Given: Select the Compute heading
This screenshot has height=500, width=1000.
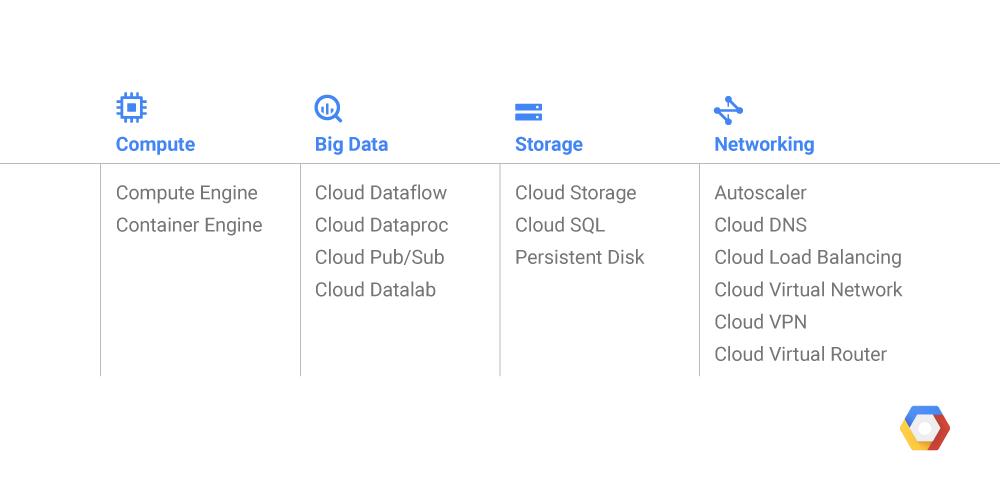Looking at the screenshot, I should [x=156, y=144].
